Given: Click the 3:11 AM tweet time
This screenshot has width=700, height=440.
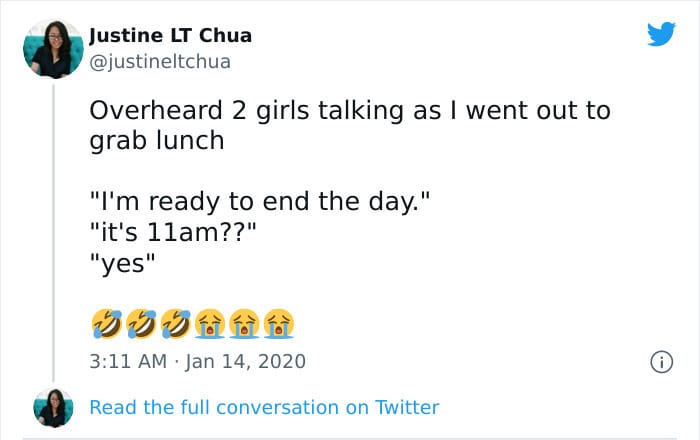Looking at the screenshot, I should 129,360.
